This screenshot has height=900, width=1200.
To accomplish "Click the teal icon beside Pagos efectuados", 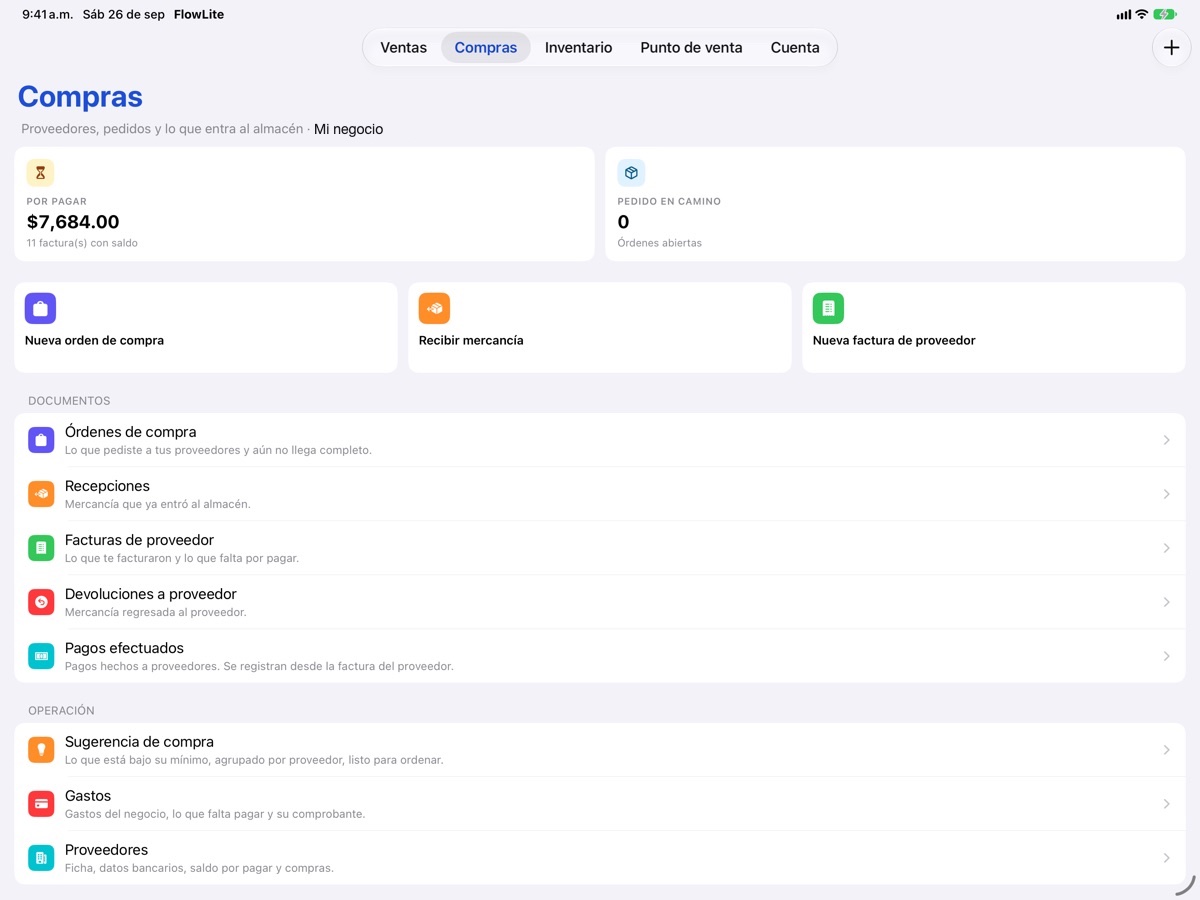I will pos(41,656).
